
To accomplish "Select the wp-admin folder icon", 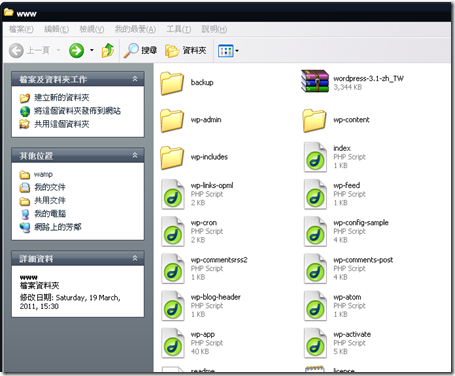I will 172,120.
